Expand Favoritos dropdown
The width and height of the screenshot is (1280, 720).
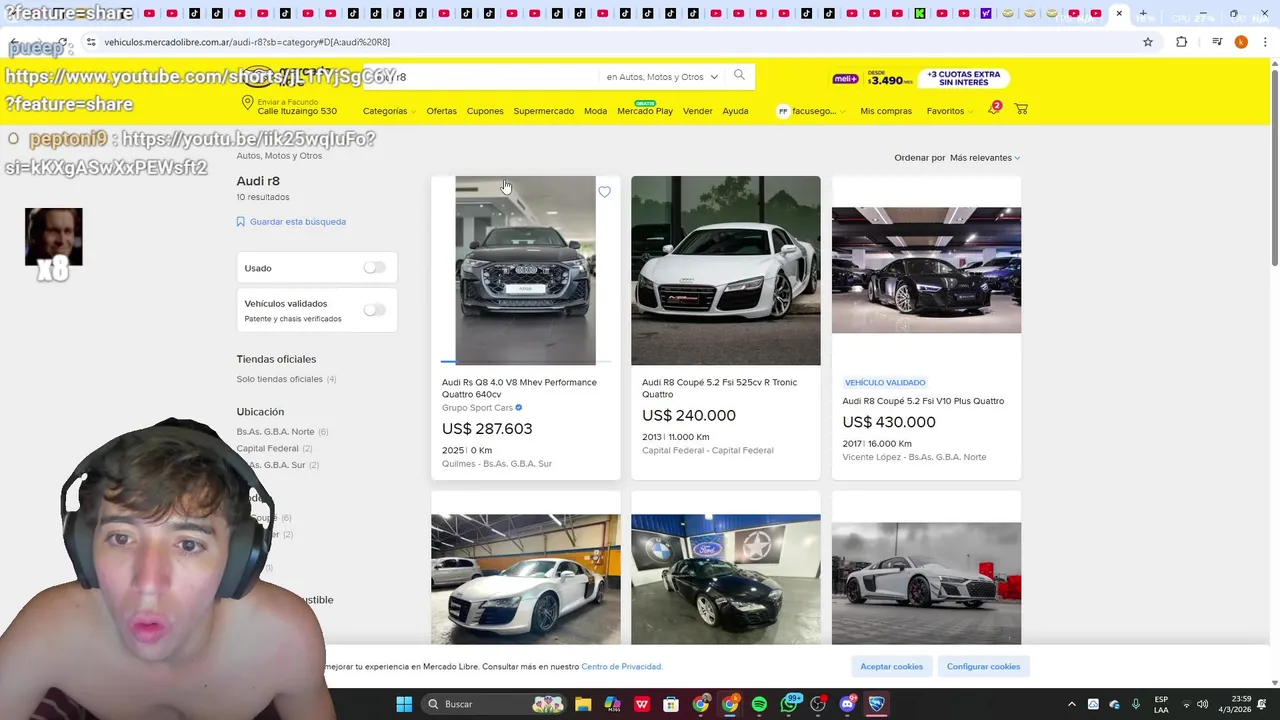pos(949,111)
